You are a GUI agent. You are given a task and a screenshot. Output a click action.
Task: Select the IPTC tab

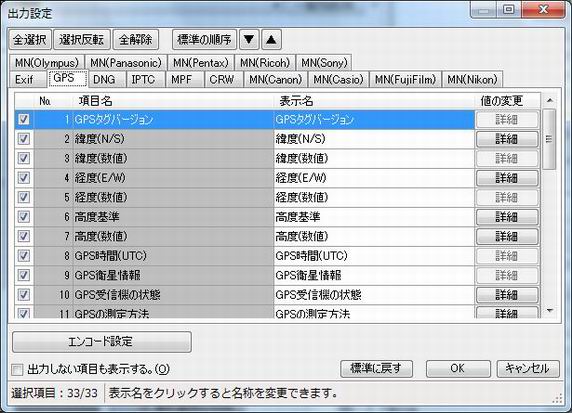(143, 79)
